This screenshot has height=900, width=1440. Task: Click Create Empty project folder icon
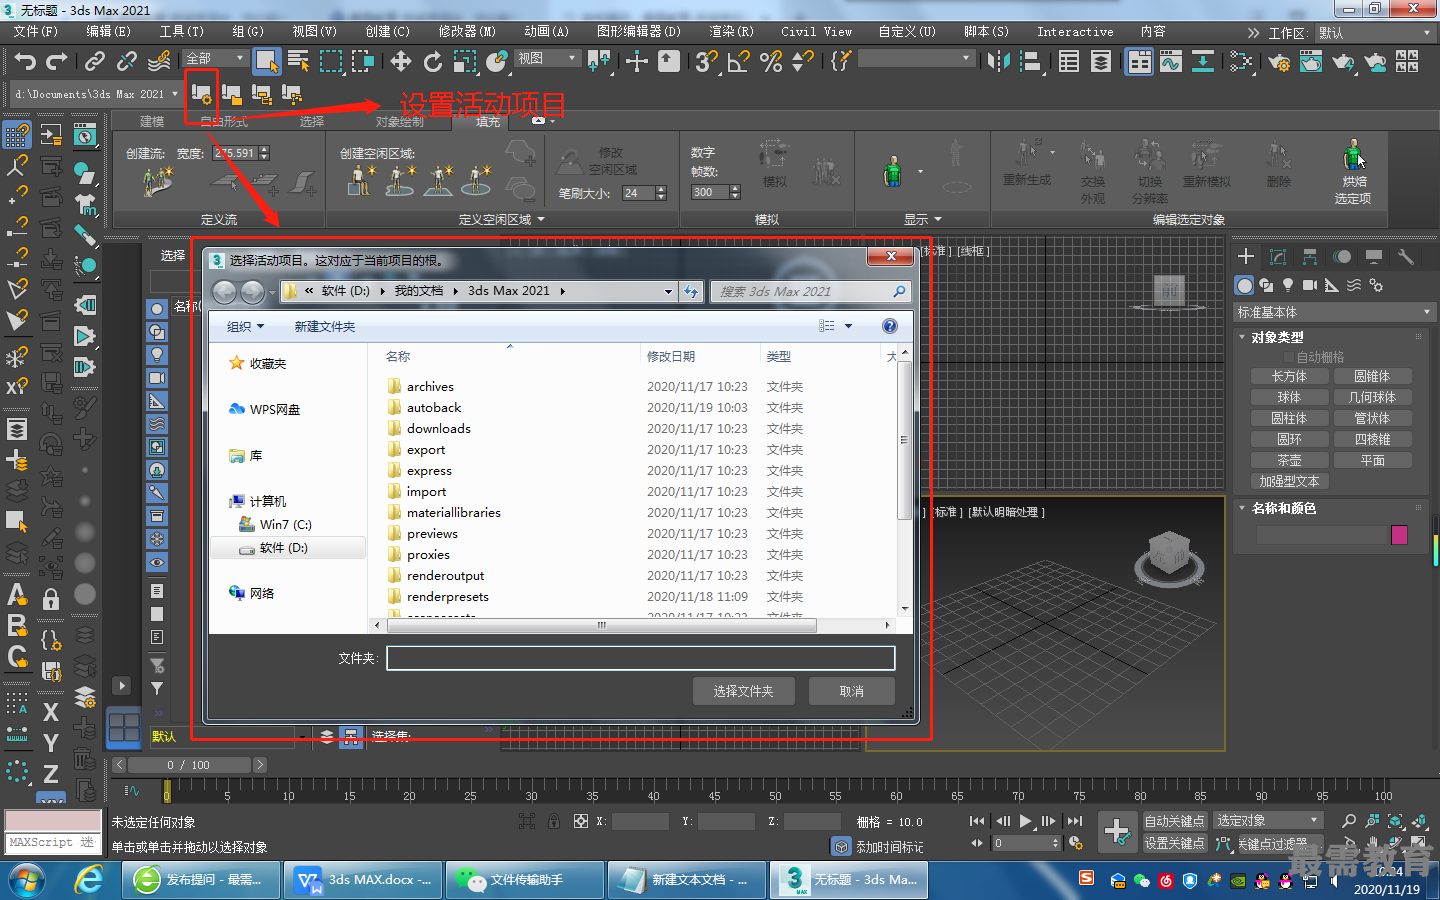(x=231, y=94)
